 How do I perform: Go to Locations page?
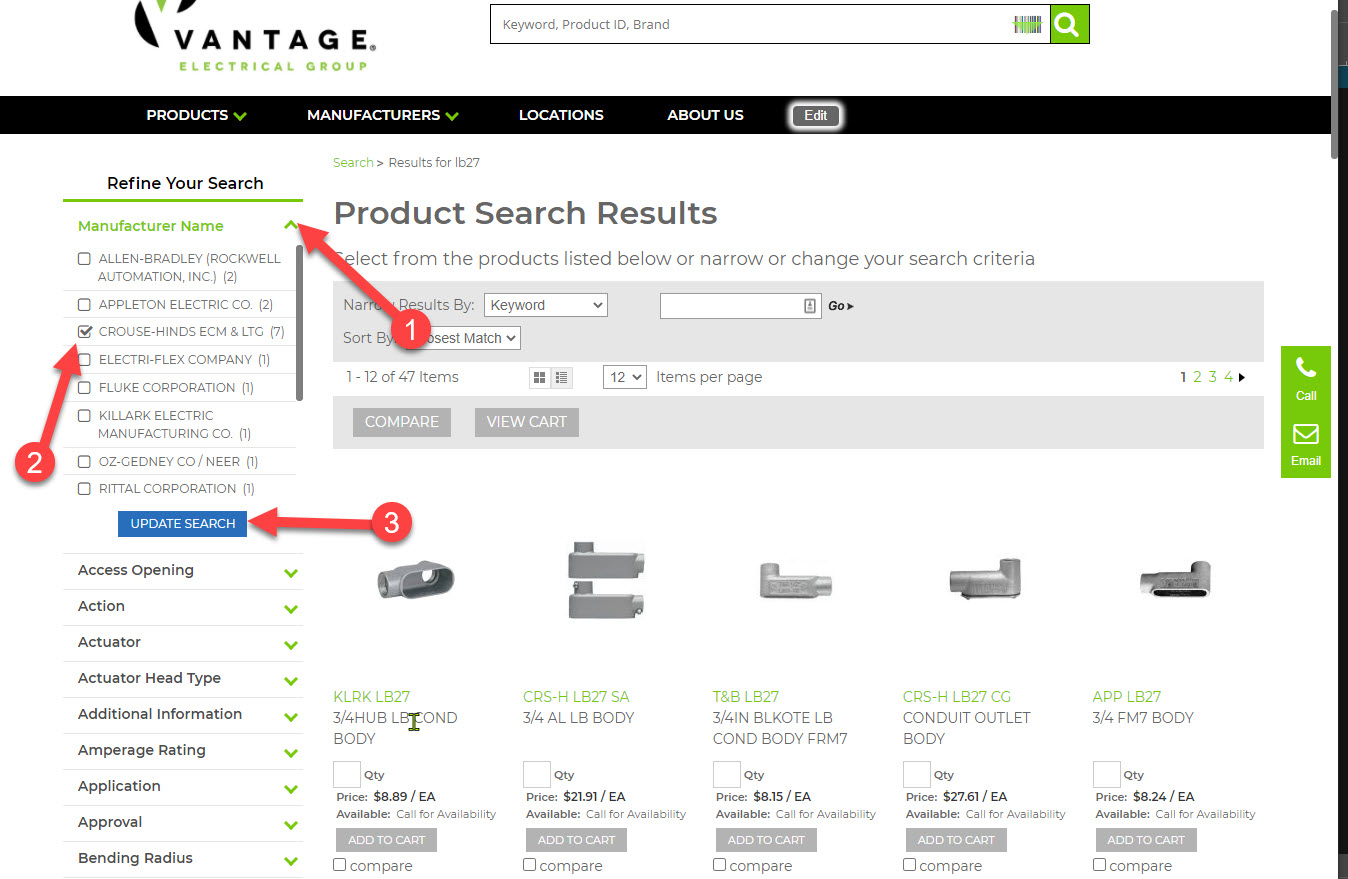pyautogui.click(x=561, y=115)
